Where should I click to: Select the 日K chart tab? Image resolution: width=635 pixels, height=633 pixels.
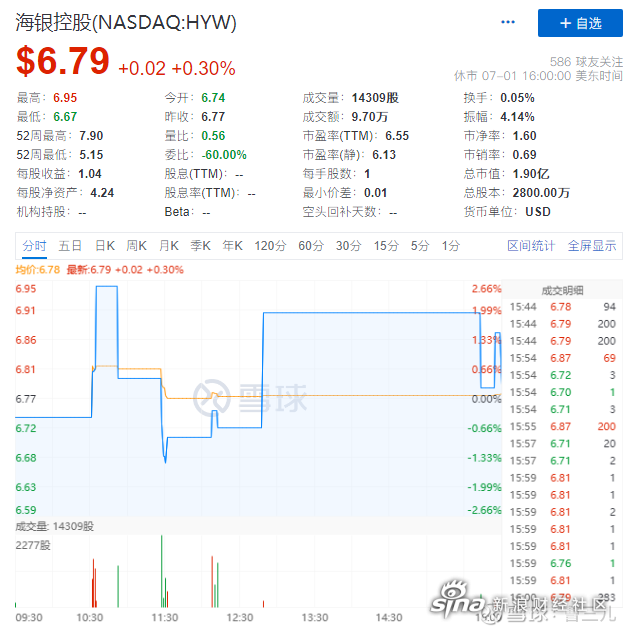(x=105, y=246)
